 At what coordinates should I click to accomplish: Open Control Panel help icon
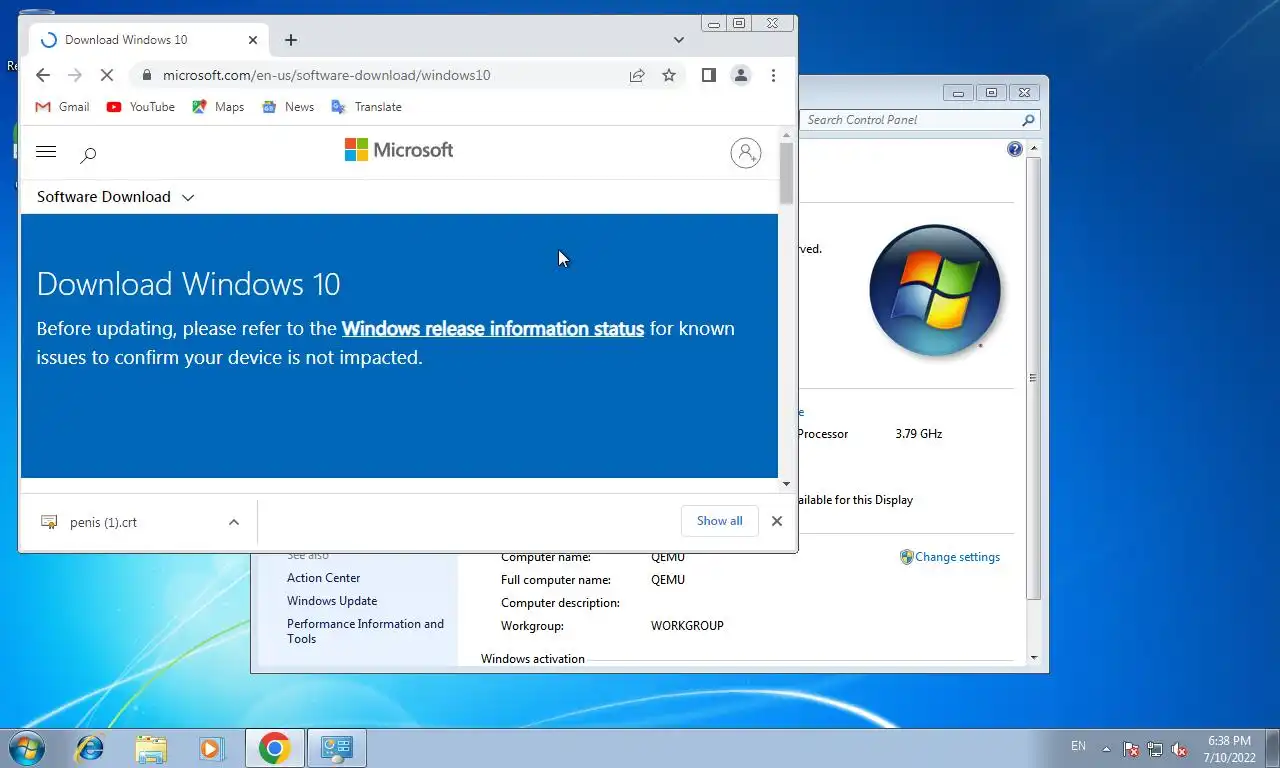coord(1015,149)
